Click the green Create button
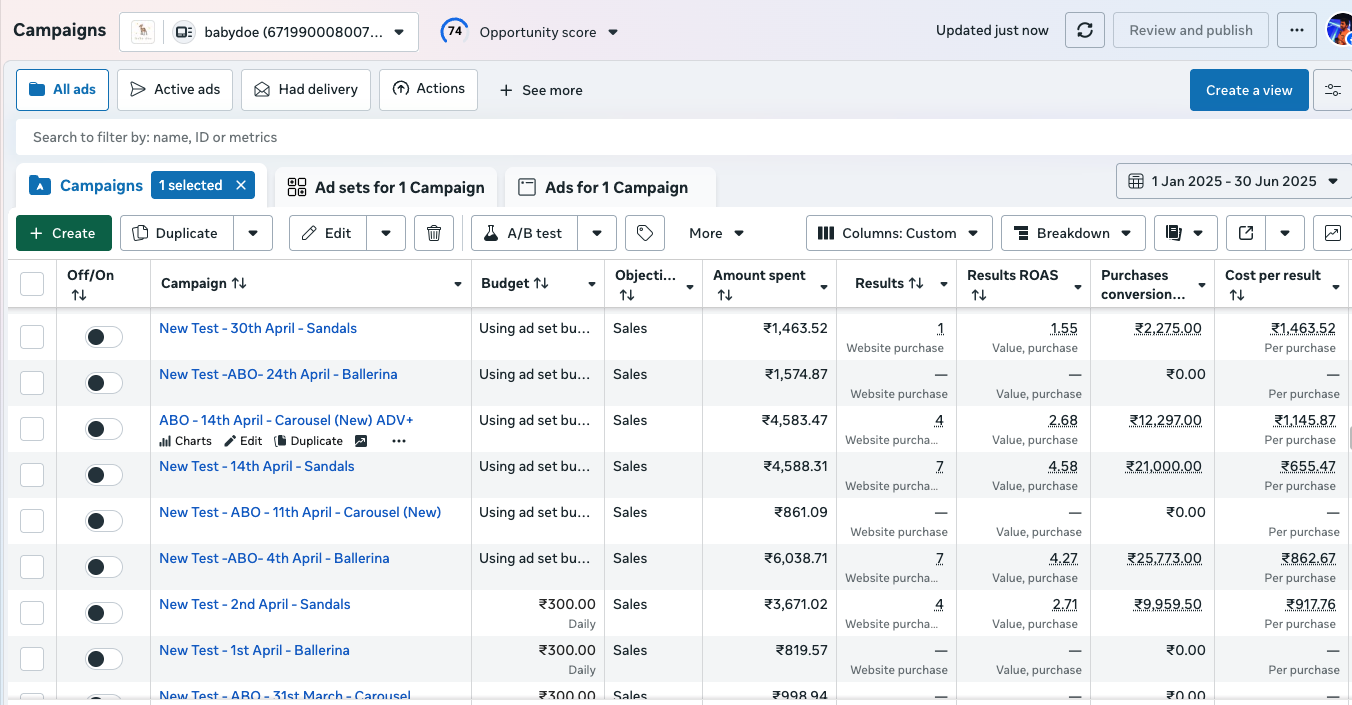The width and height of the screenshot is (1352, 705). pyautogui.click(x=64, y=233)
